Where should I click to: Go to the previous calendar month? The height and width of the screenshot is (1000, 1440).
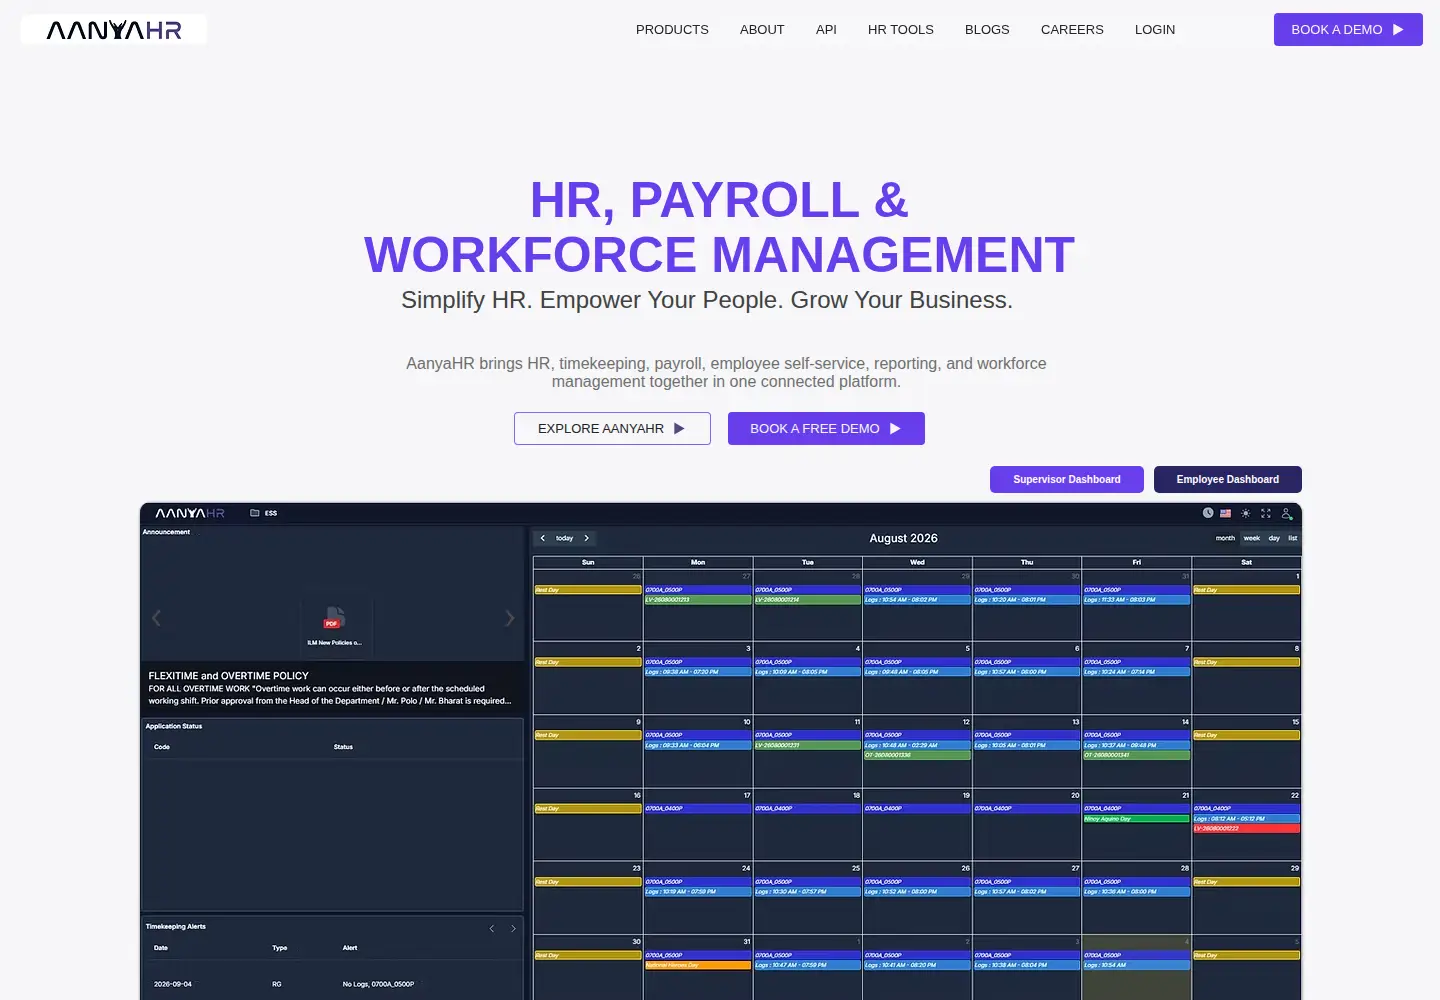(x=543, y=538)
